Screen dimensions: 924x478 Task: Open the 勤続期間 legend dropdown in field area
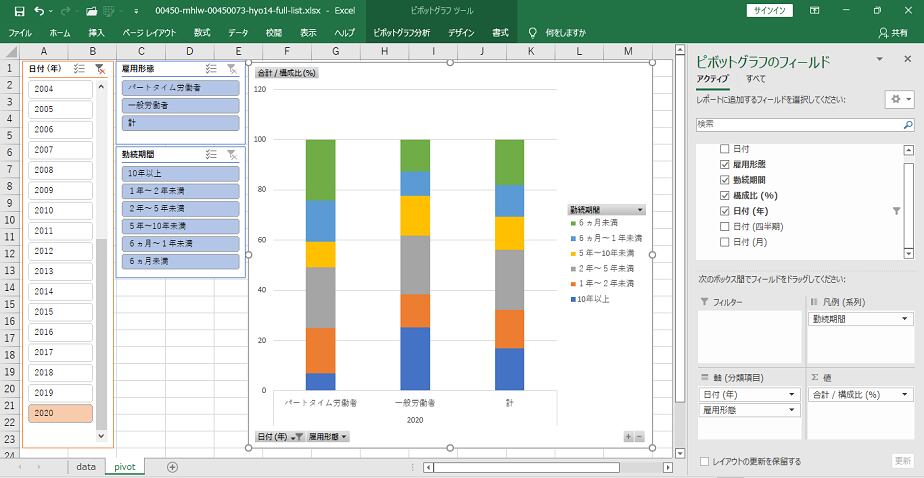coord(905,319)
